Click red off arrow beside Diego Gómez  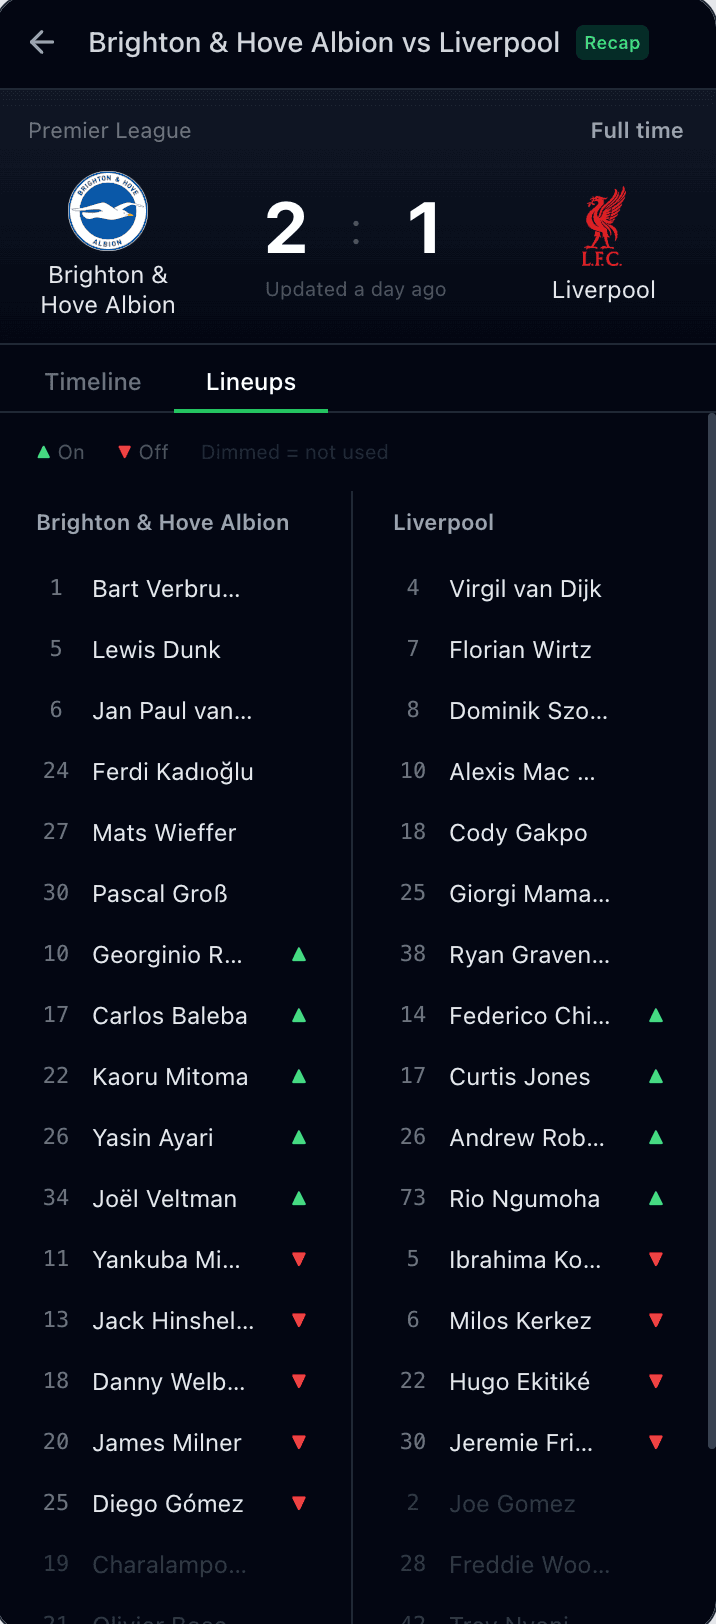[x=298, y=1503]
